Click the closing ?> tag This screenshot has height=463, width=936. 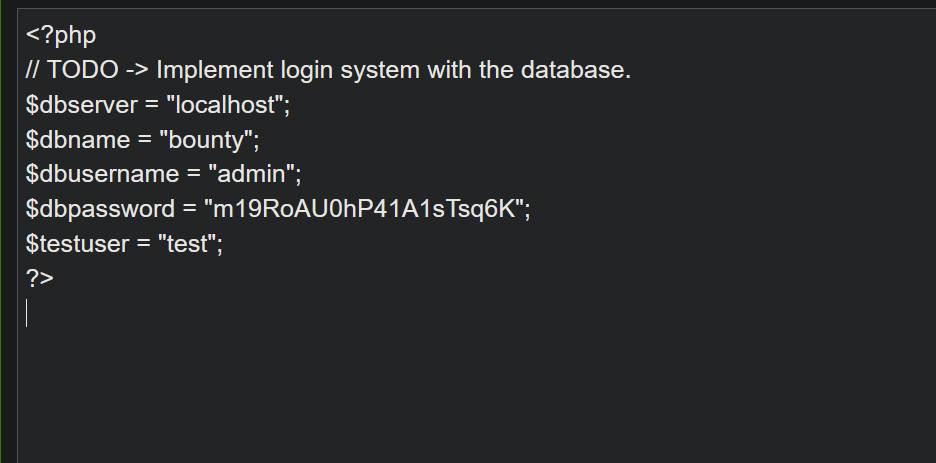40,279
